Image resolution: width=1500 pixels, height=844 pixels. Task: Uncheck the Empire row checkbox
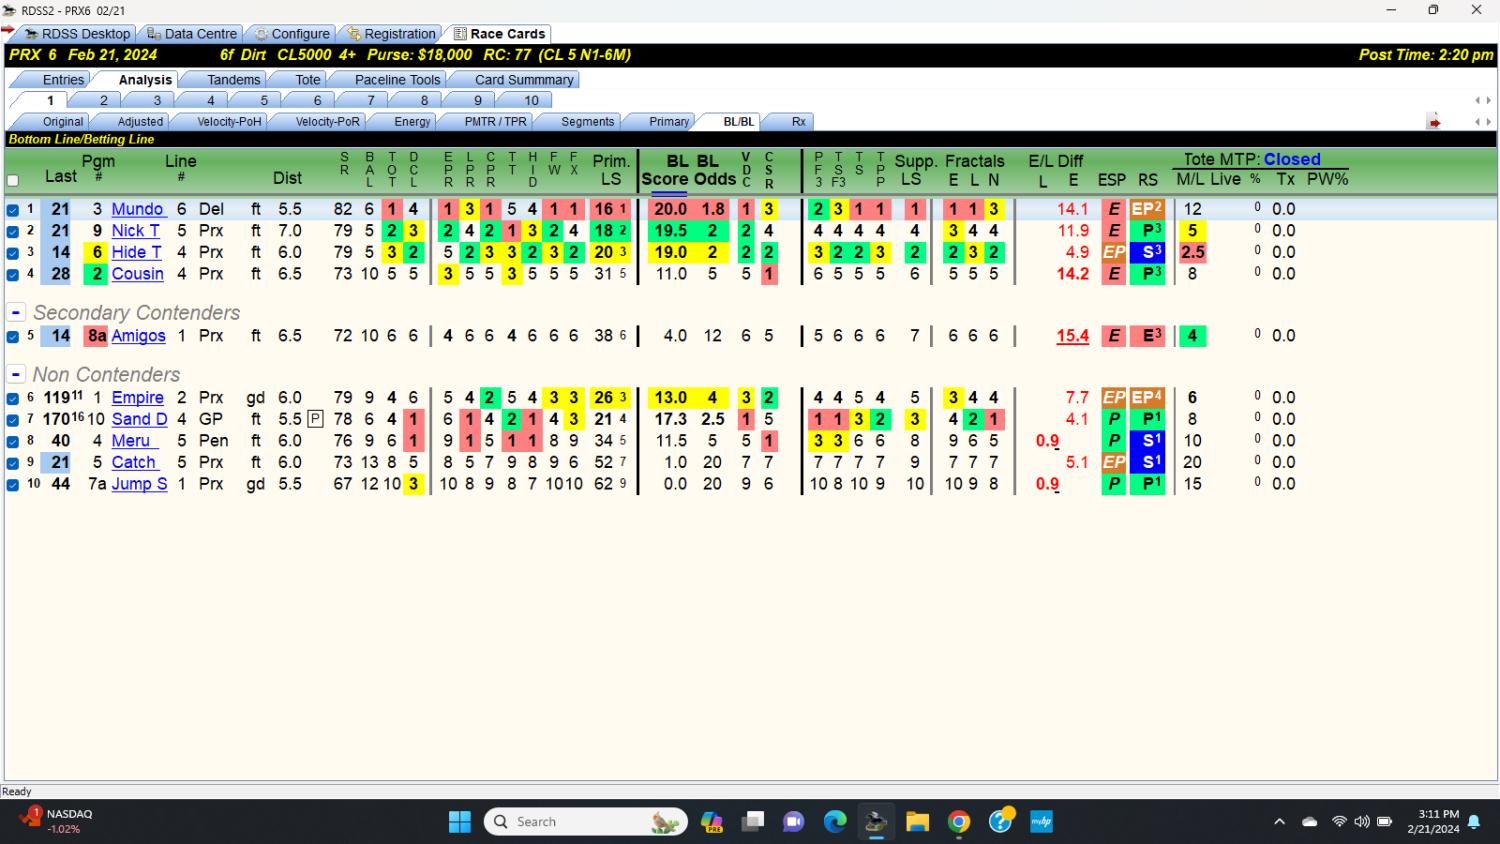click(x=13, y=398)
